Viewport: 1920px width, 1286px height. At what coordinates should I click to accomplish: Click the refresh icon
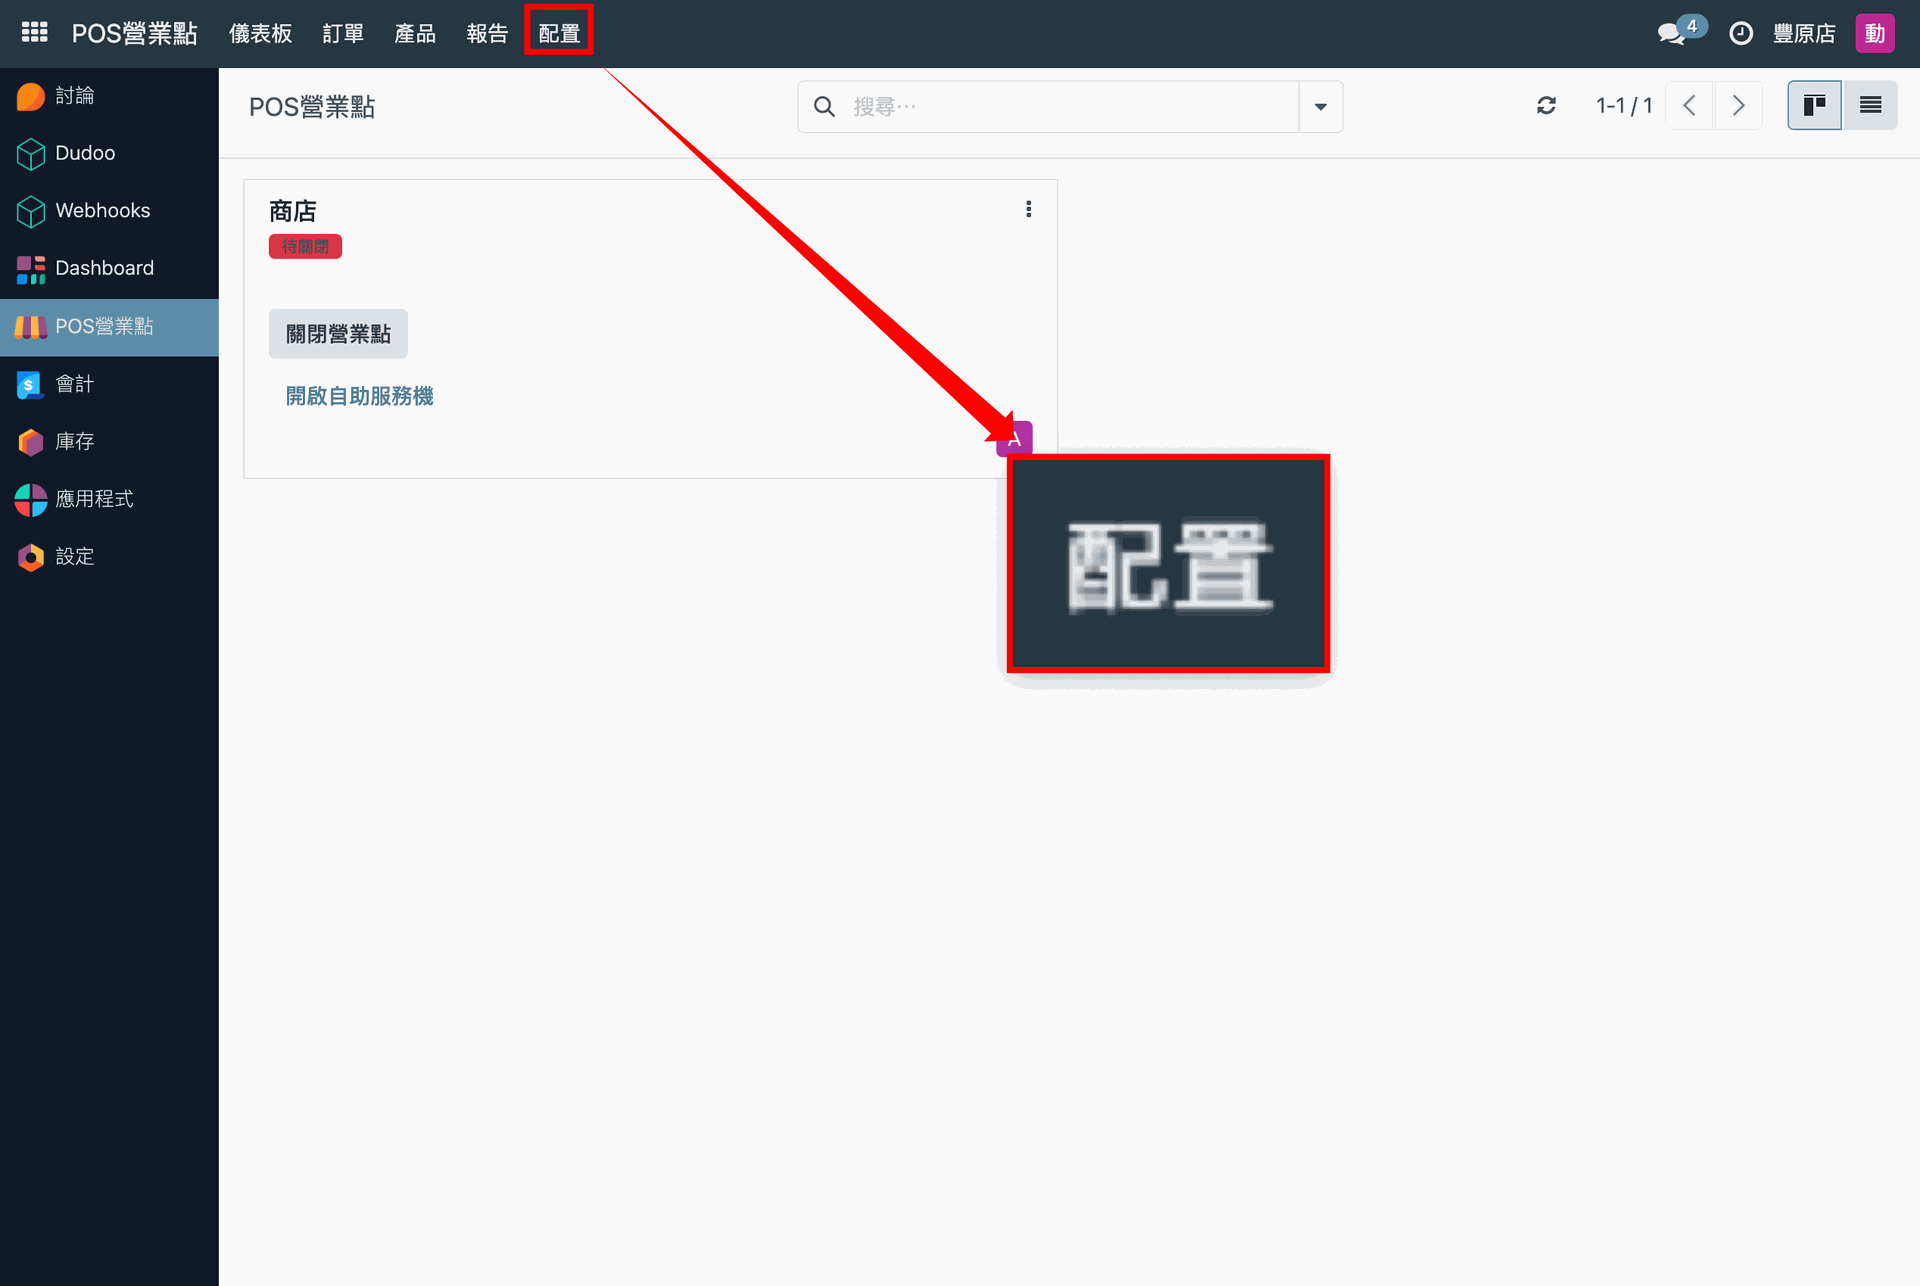click(x=1546, y=106)
